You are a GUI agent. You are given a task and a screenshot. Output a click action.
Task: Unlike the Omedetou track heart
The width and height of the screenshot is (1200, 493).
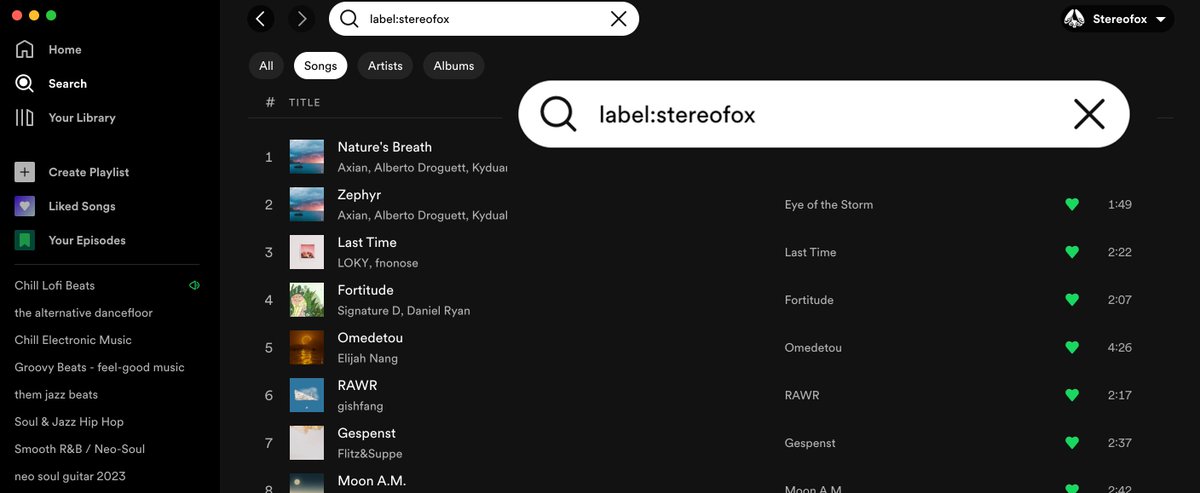pyautogui.click(x=1072, y=347)
